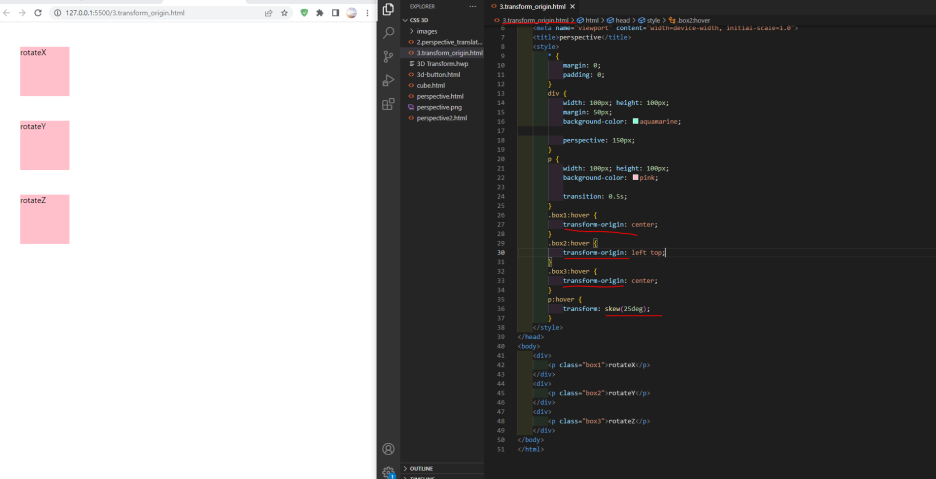
Task: Open the Extensions view
Action: coord(388,105)
